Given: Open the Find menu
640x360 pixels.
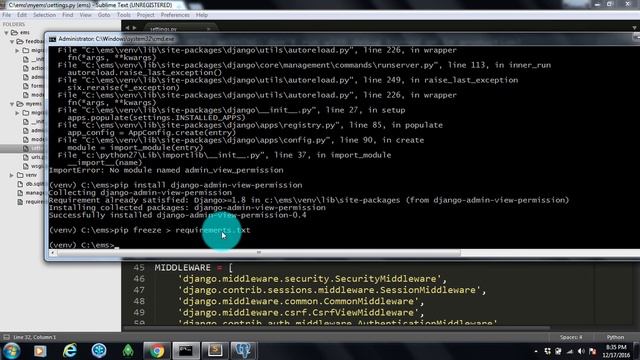Looking at the screenshot, I should click(x=67, y=15).
